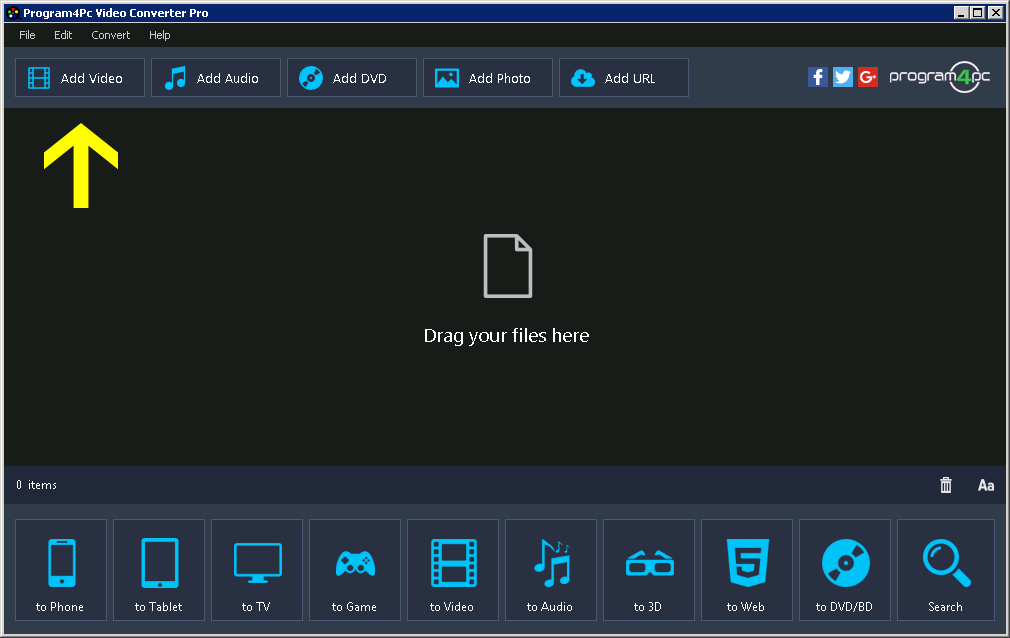Click the Twitter bird icon

(842, 76)
